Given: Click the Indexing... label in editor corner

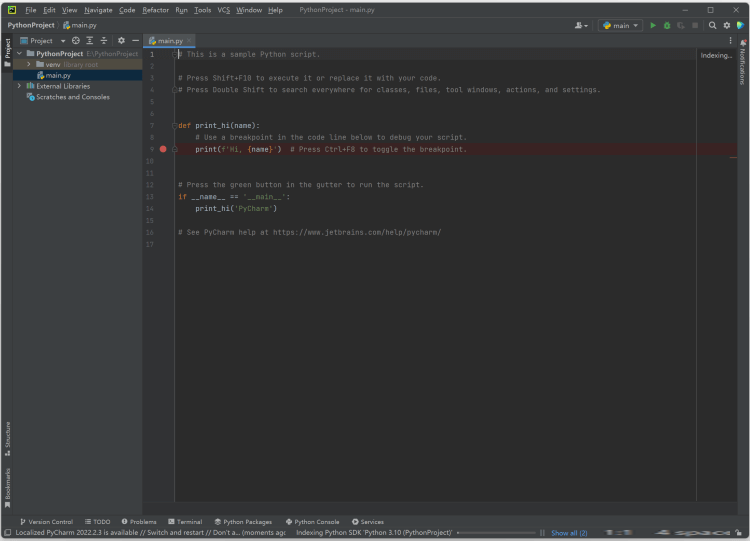Looking at the screenshot, I should (716, 55).
